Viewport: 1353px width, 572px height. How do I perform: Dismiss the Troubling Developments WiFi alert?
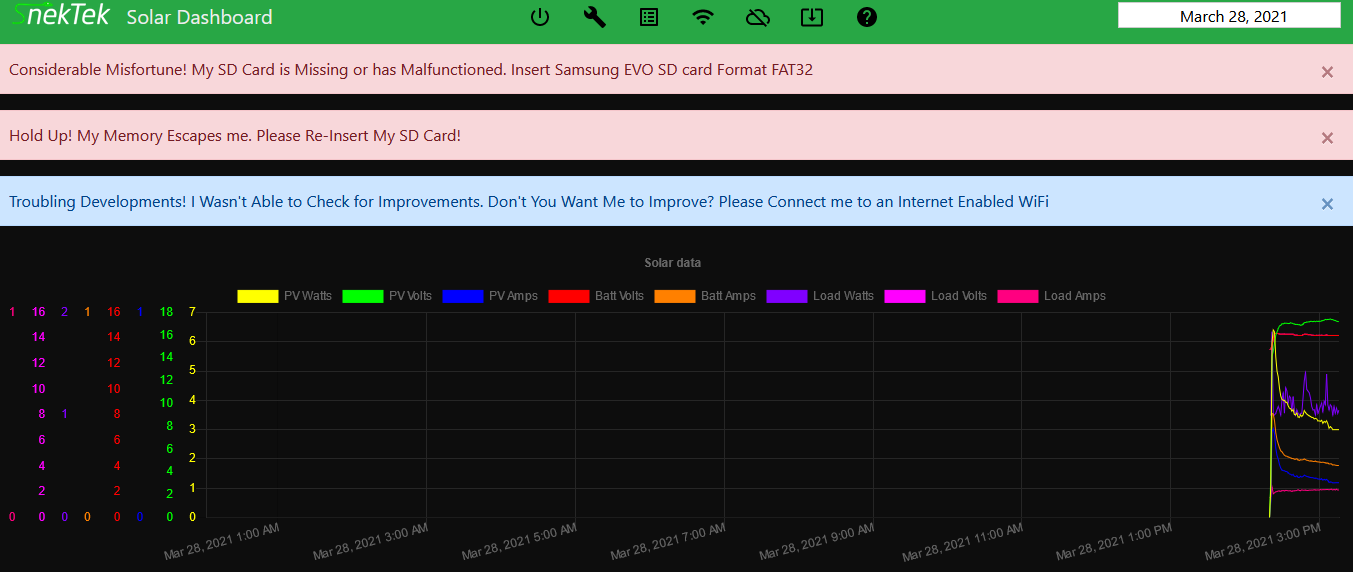click(1327, 203)
